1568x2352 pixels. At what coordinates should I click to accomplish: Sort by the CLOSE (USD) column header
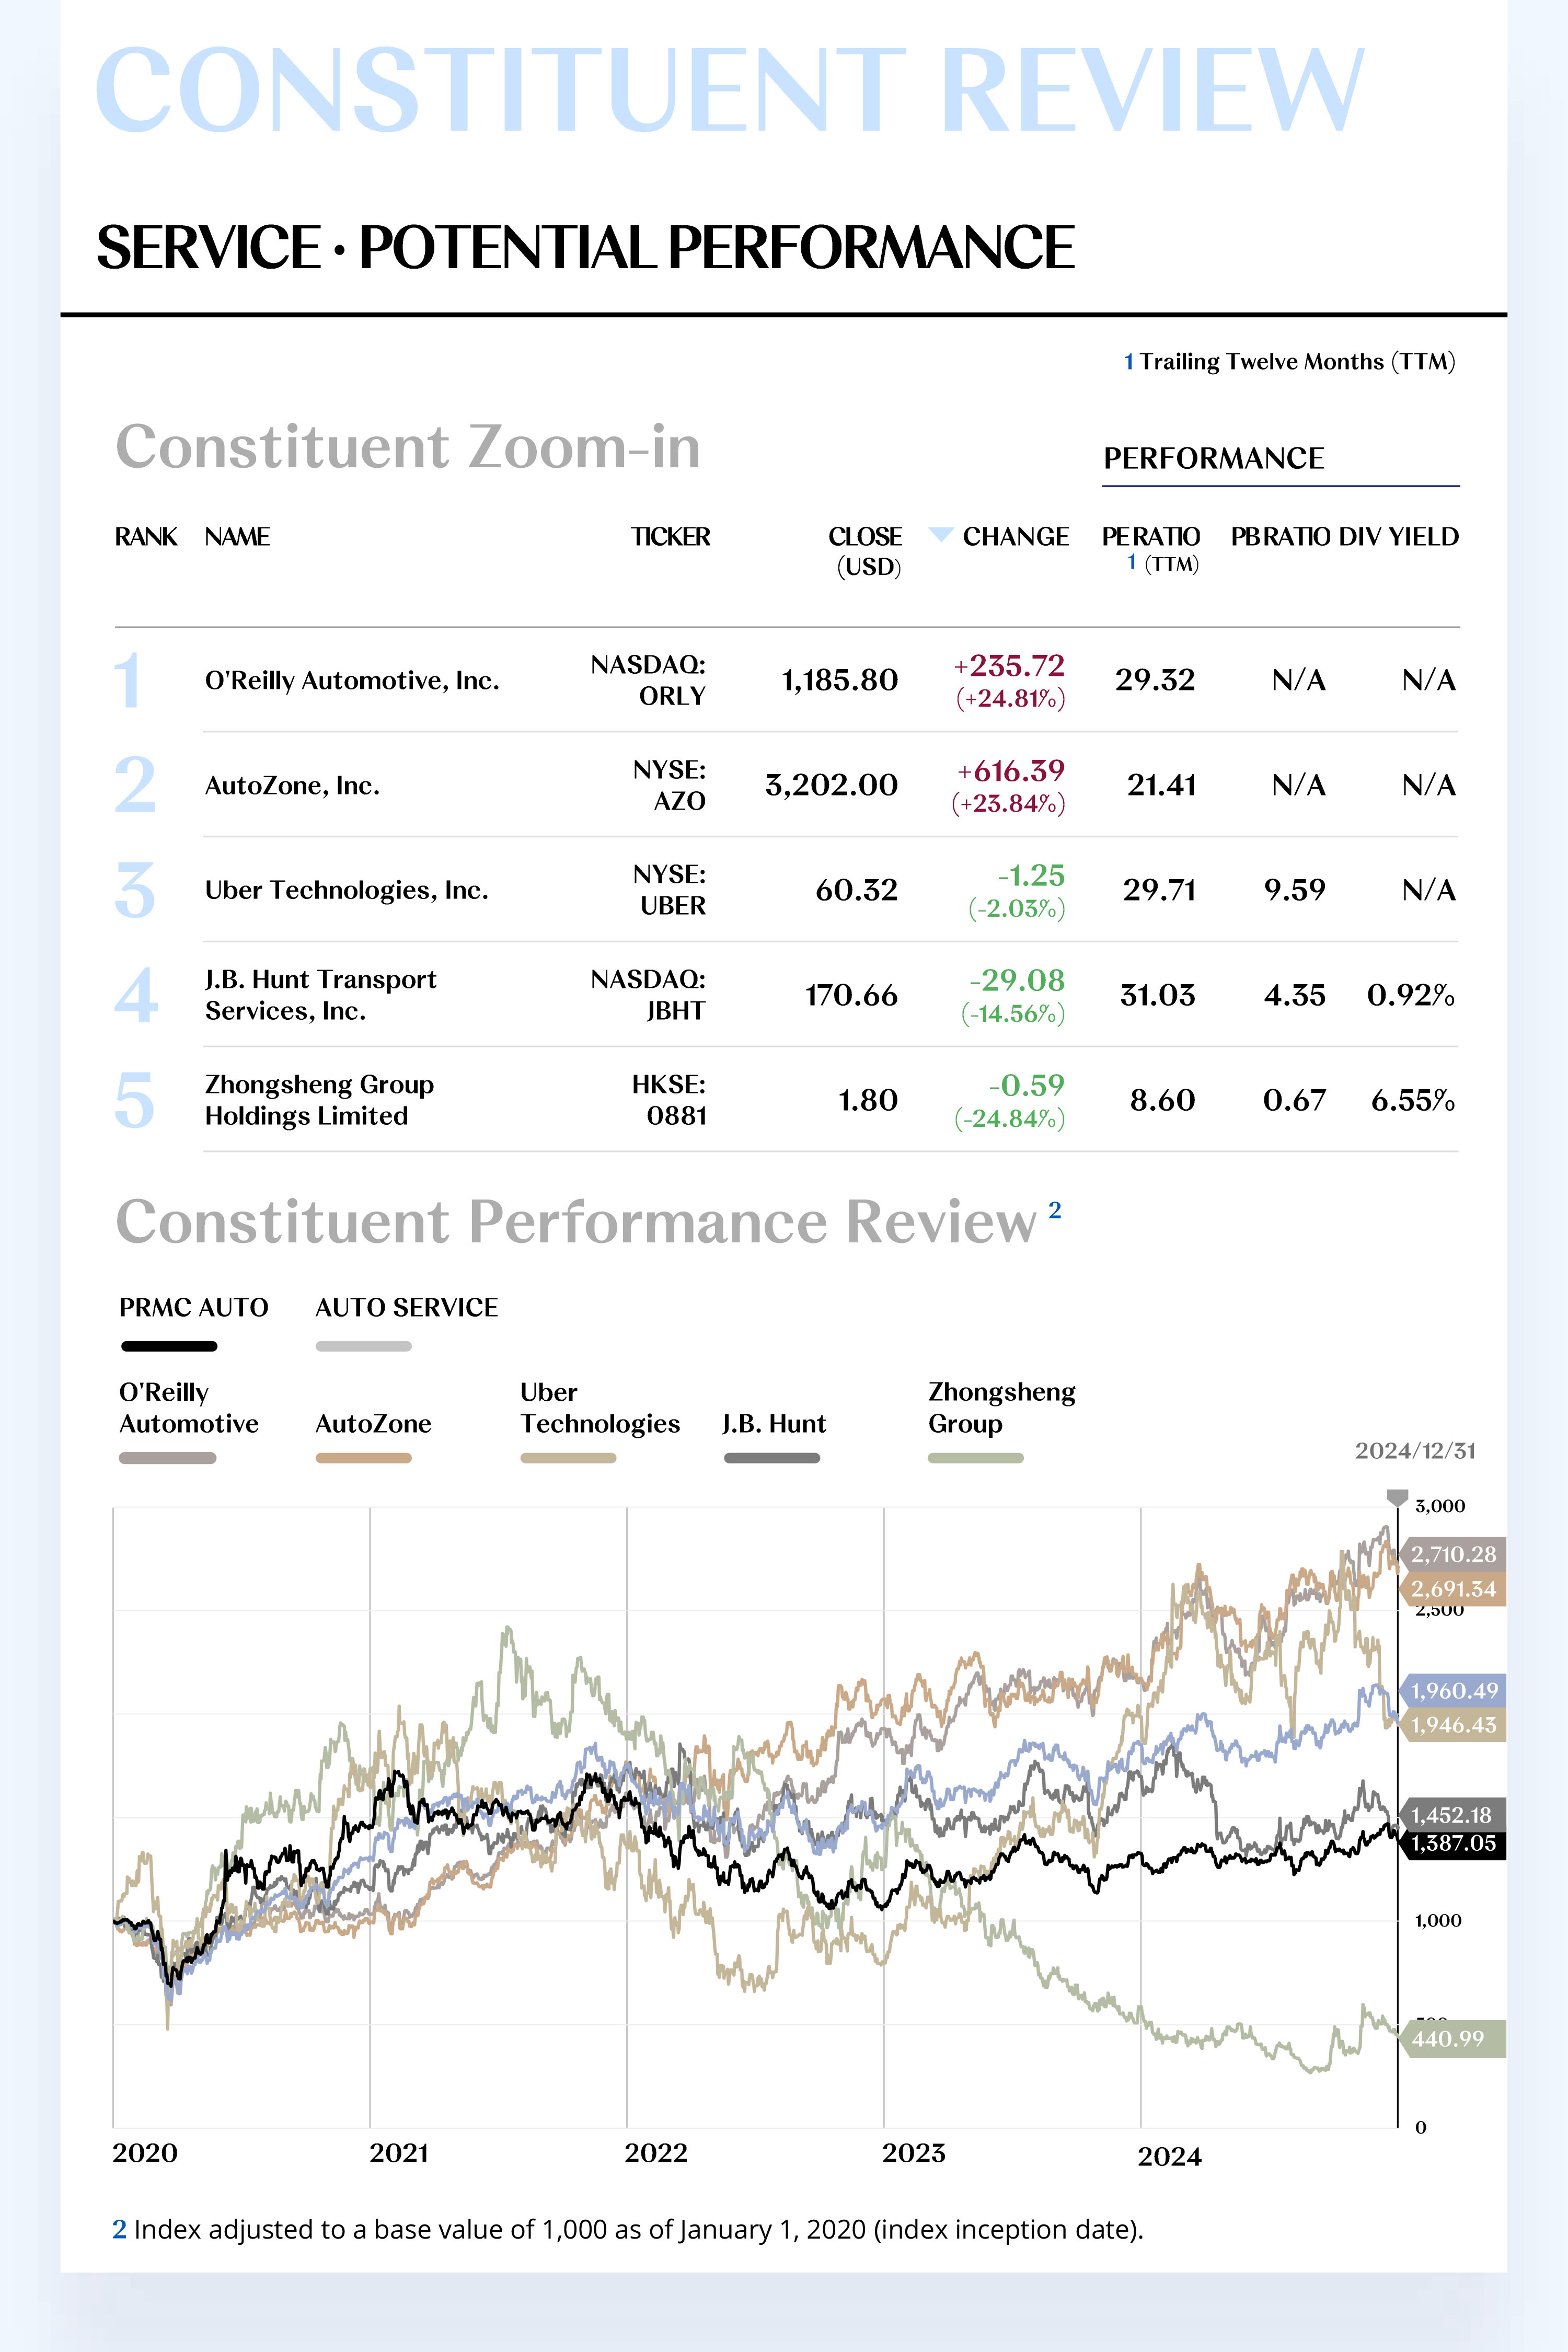pos(865,537)
